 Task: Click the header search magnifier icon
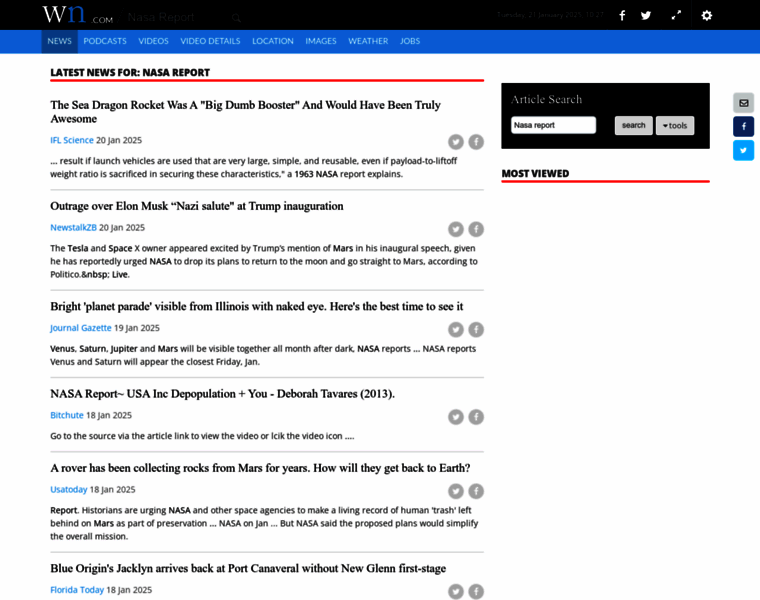click(x=236, y=18)
